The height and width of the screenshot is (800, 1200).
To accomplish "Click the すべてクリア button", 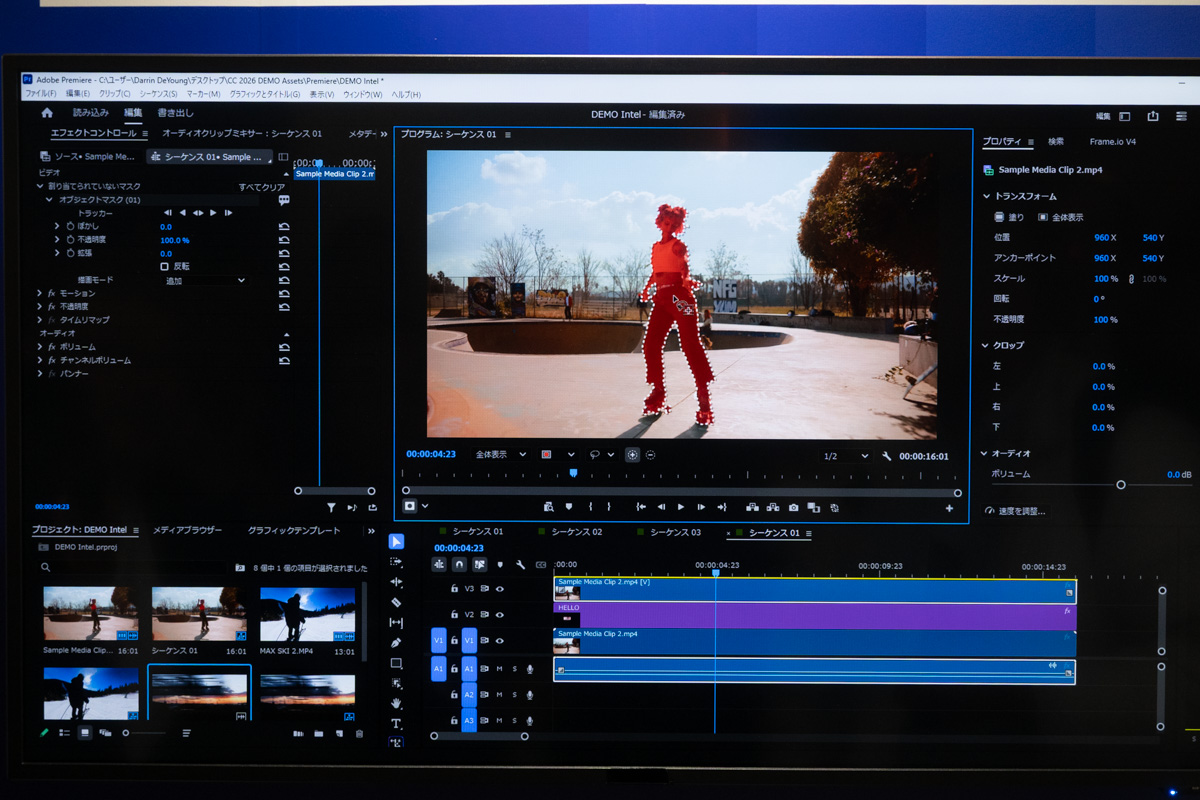I will 261,187.
